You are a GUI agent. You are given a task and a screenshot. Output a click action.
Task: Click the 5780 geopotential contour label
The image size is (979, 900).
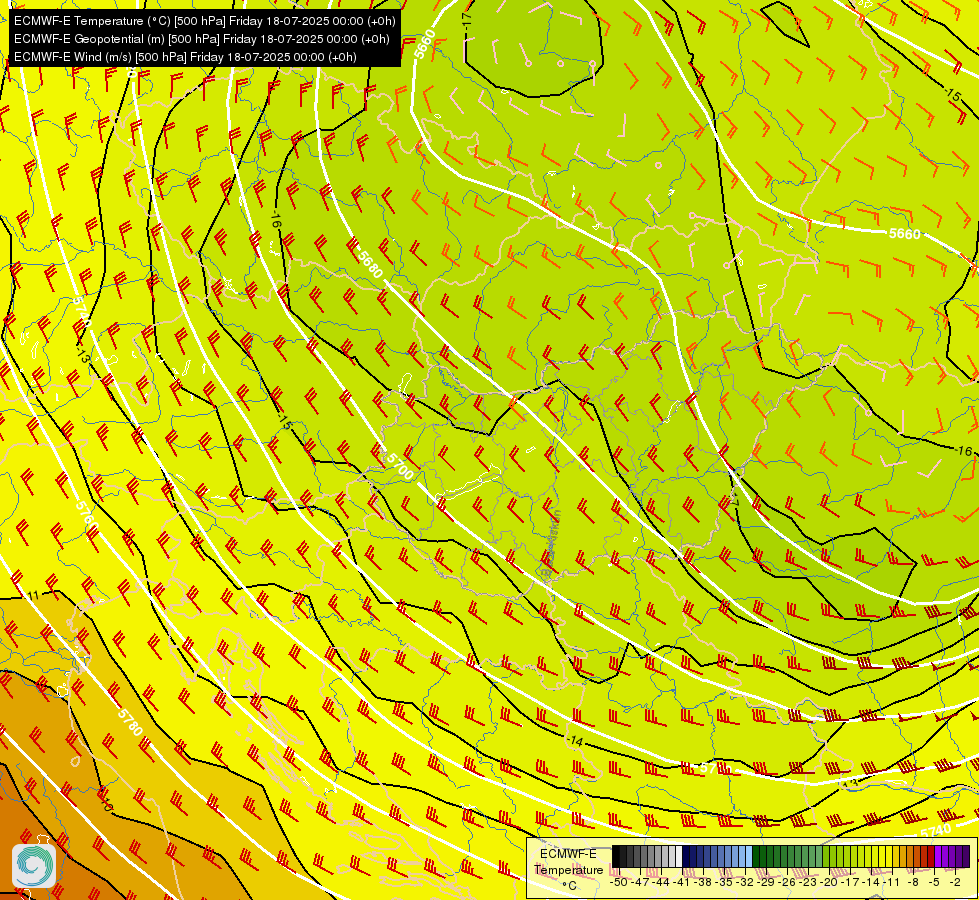tap(130, 722)
